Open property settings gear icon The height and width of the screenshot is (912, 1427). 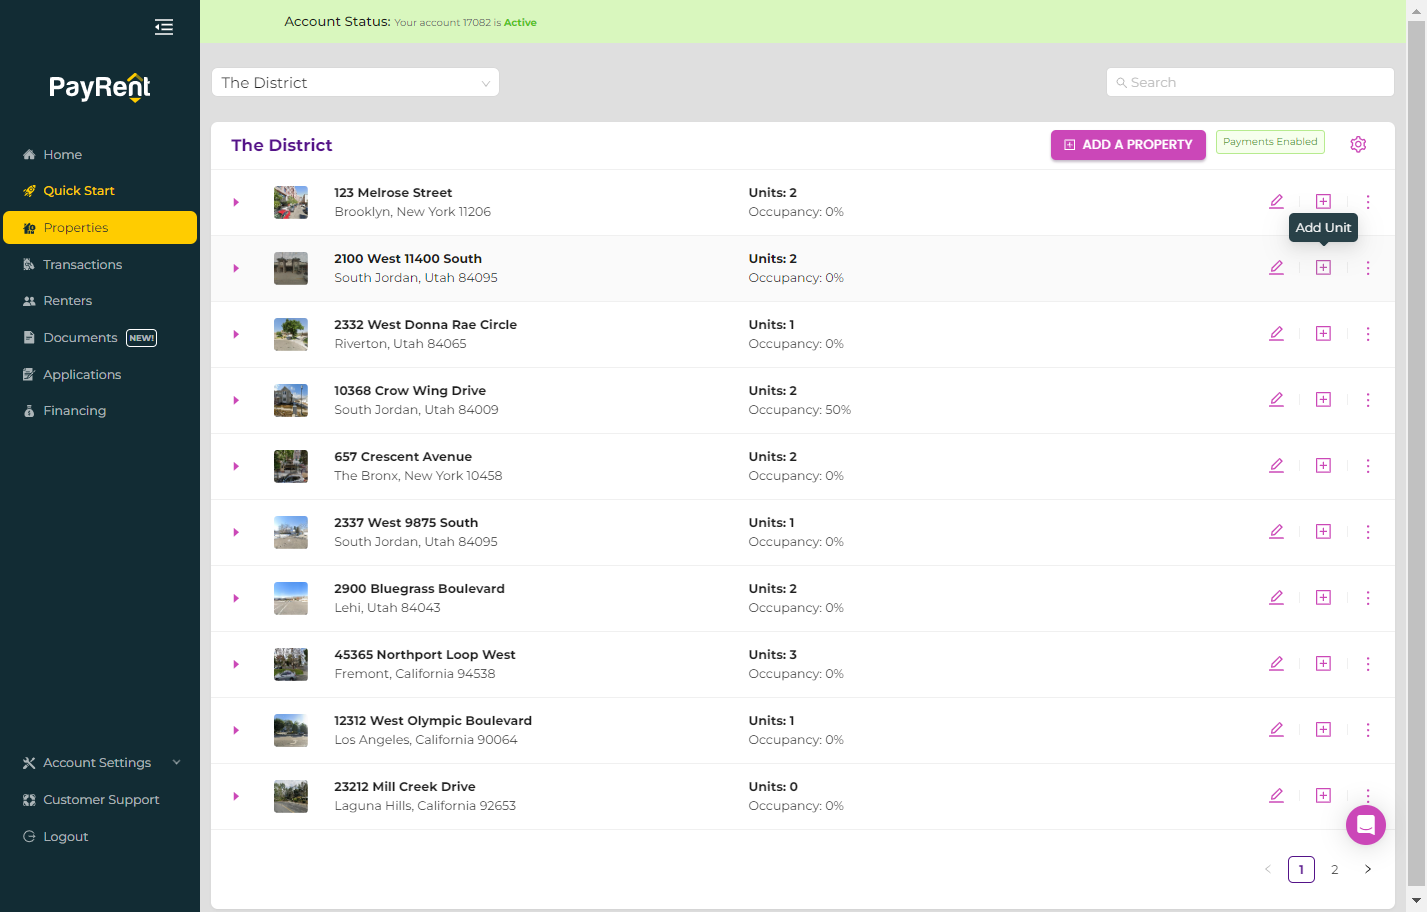coord(1358,144)
